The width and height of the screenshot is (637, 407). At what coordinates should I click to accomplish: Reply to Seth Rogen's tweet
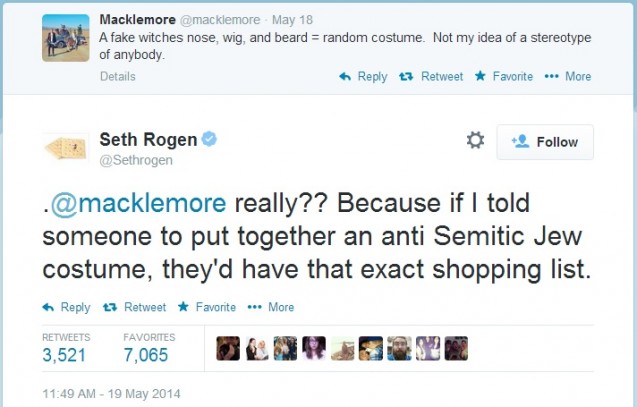67,307
